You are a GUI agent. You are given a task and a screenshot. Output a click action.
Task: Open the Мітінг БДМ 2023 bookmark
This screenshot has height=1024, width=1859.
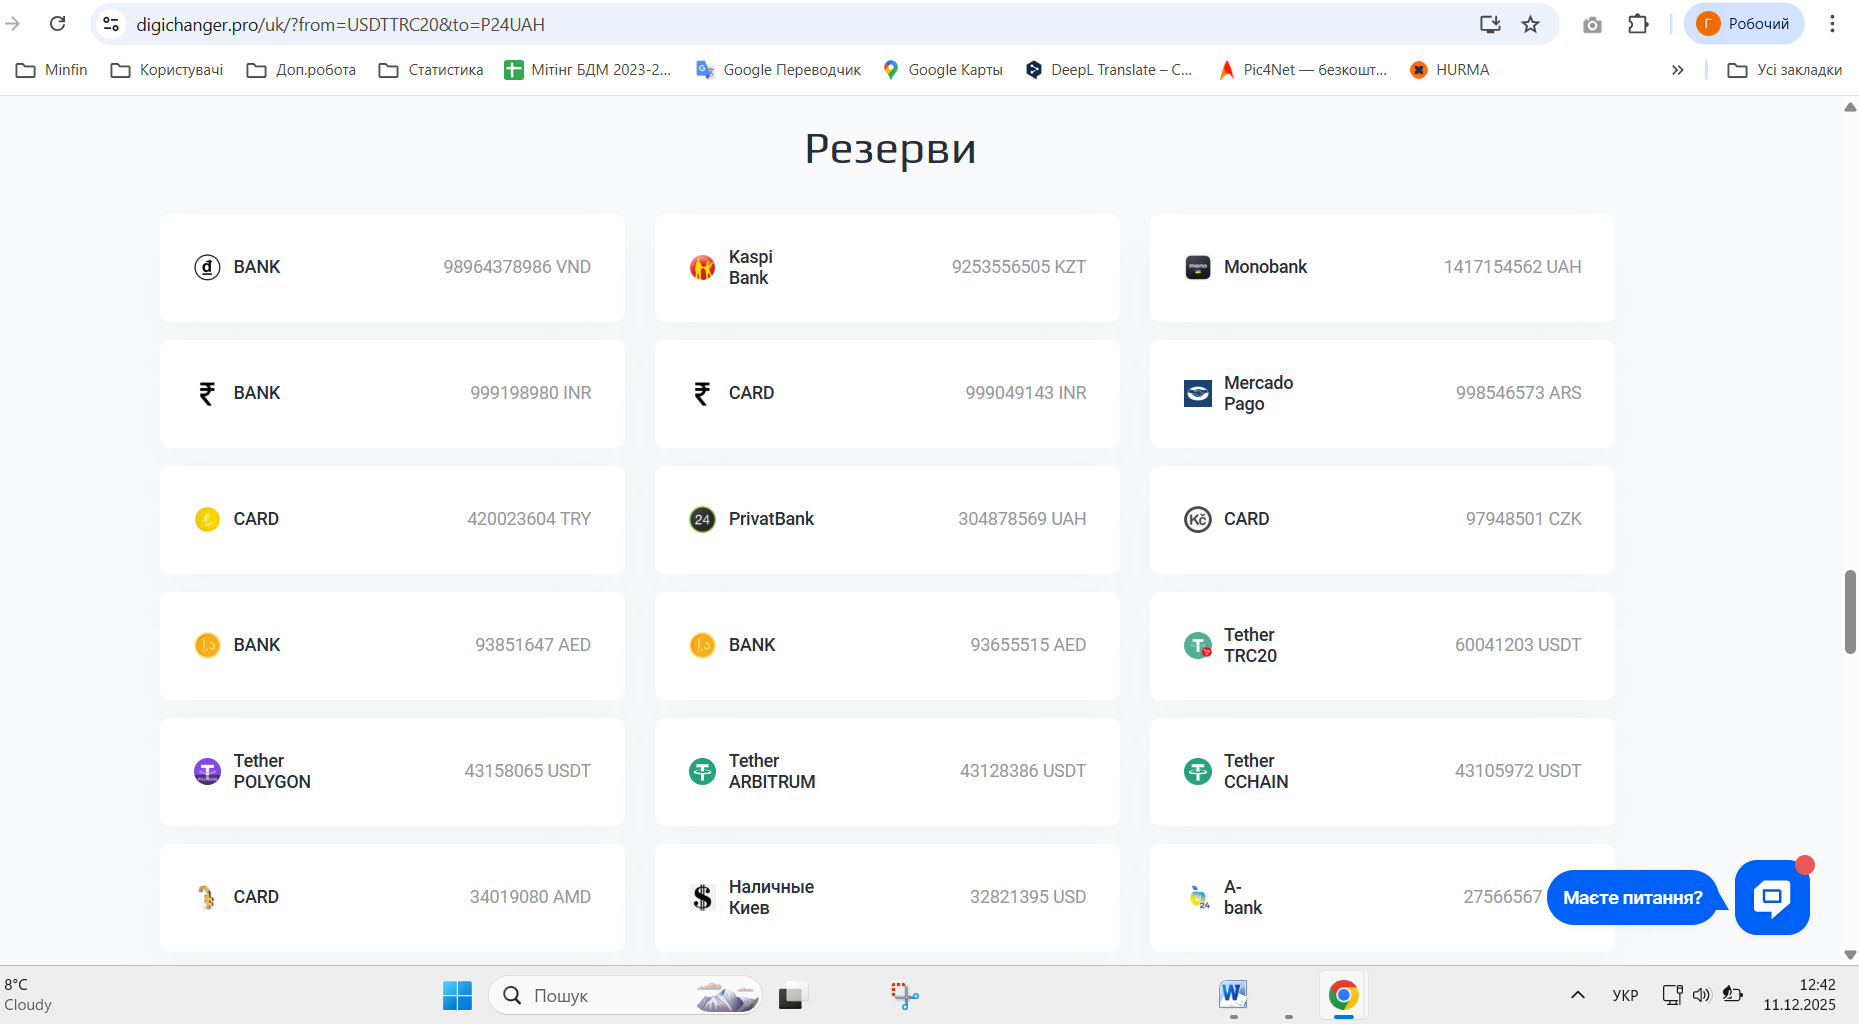coord(588,70)
